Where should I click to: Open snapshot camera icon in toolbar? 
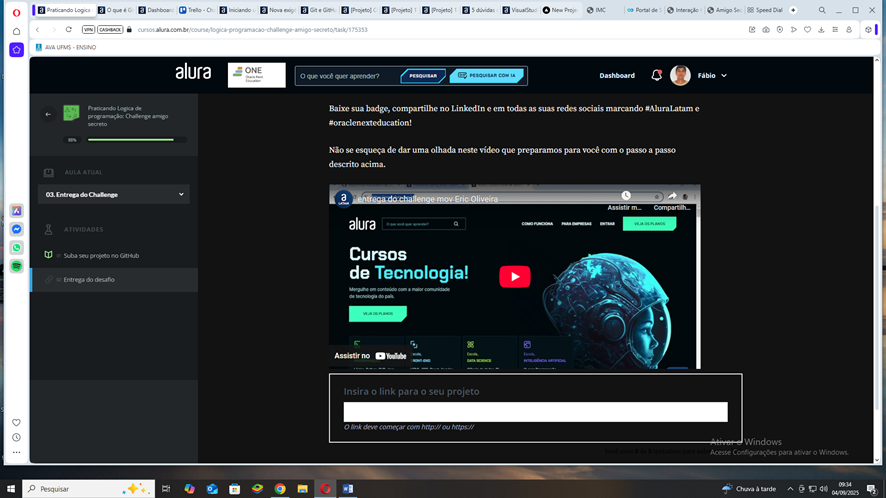[x=766, y=29]
